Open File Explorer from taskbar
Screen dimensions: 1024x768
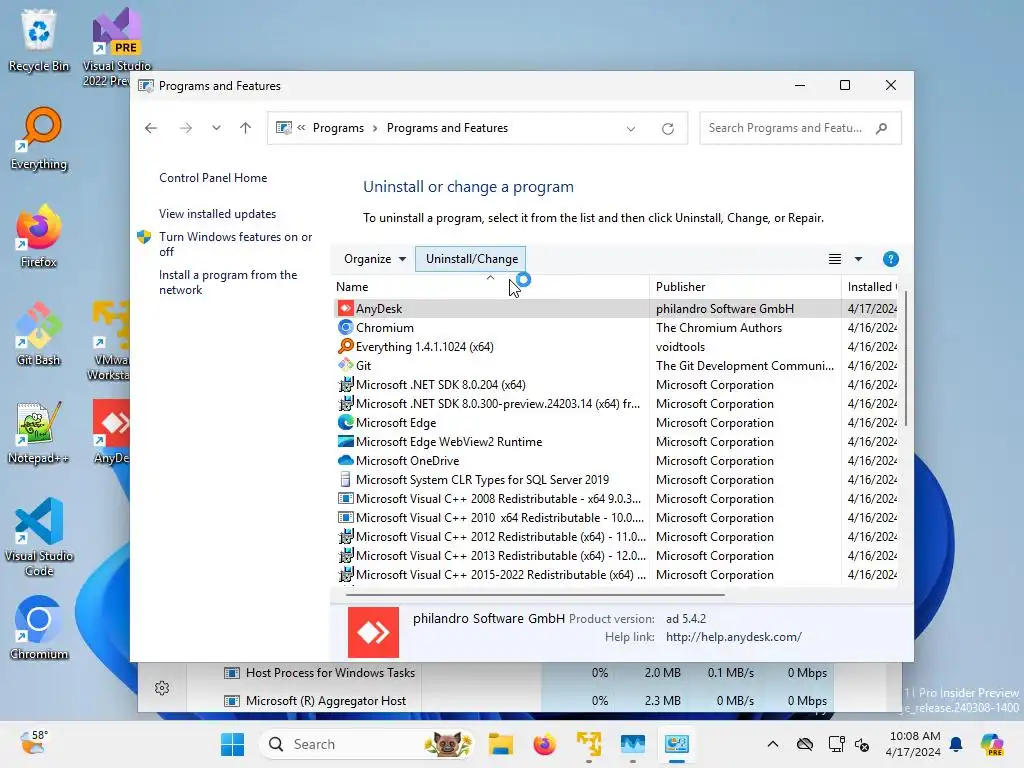point(501,744)
